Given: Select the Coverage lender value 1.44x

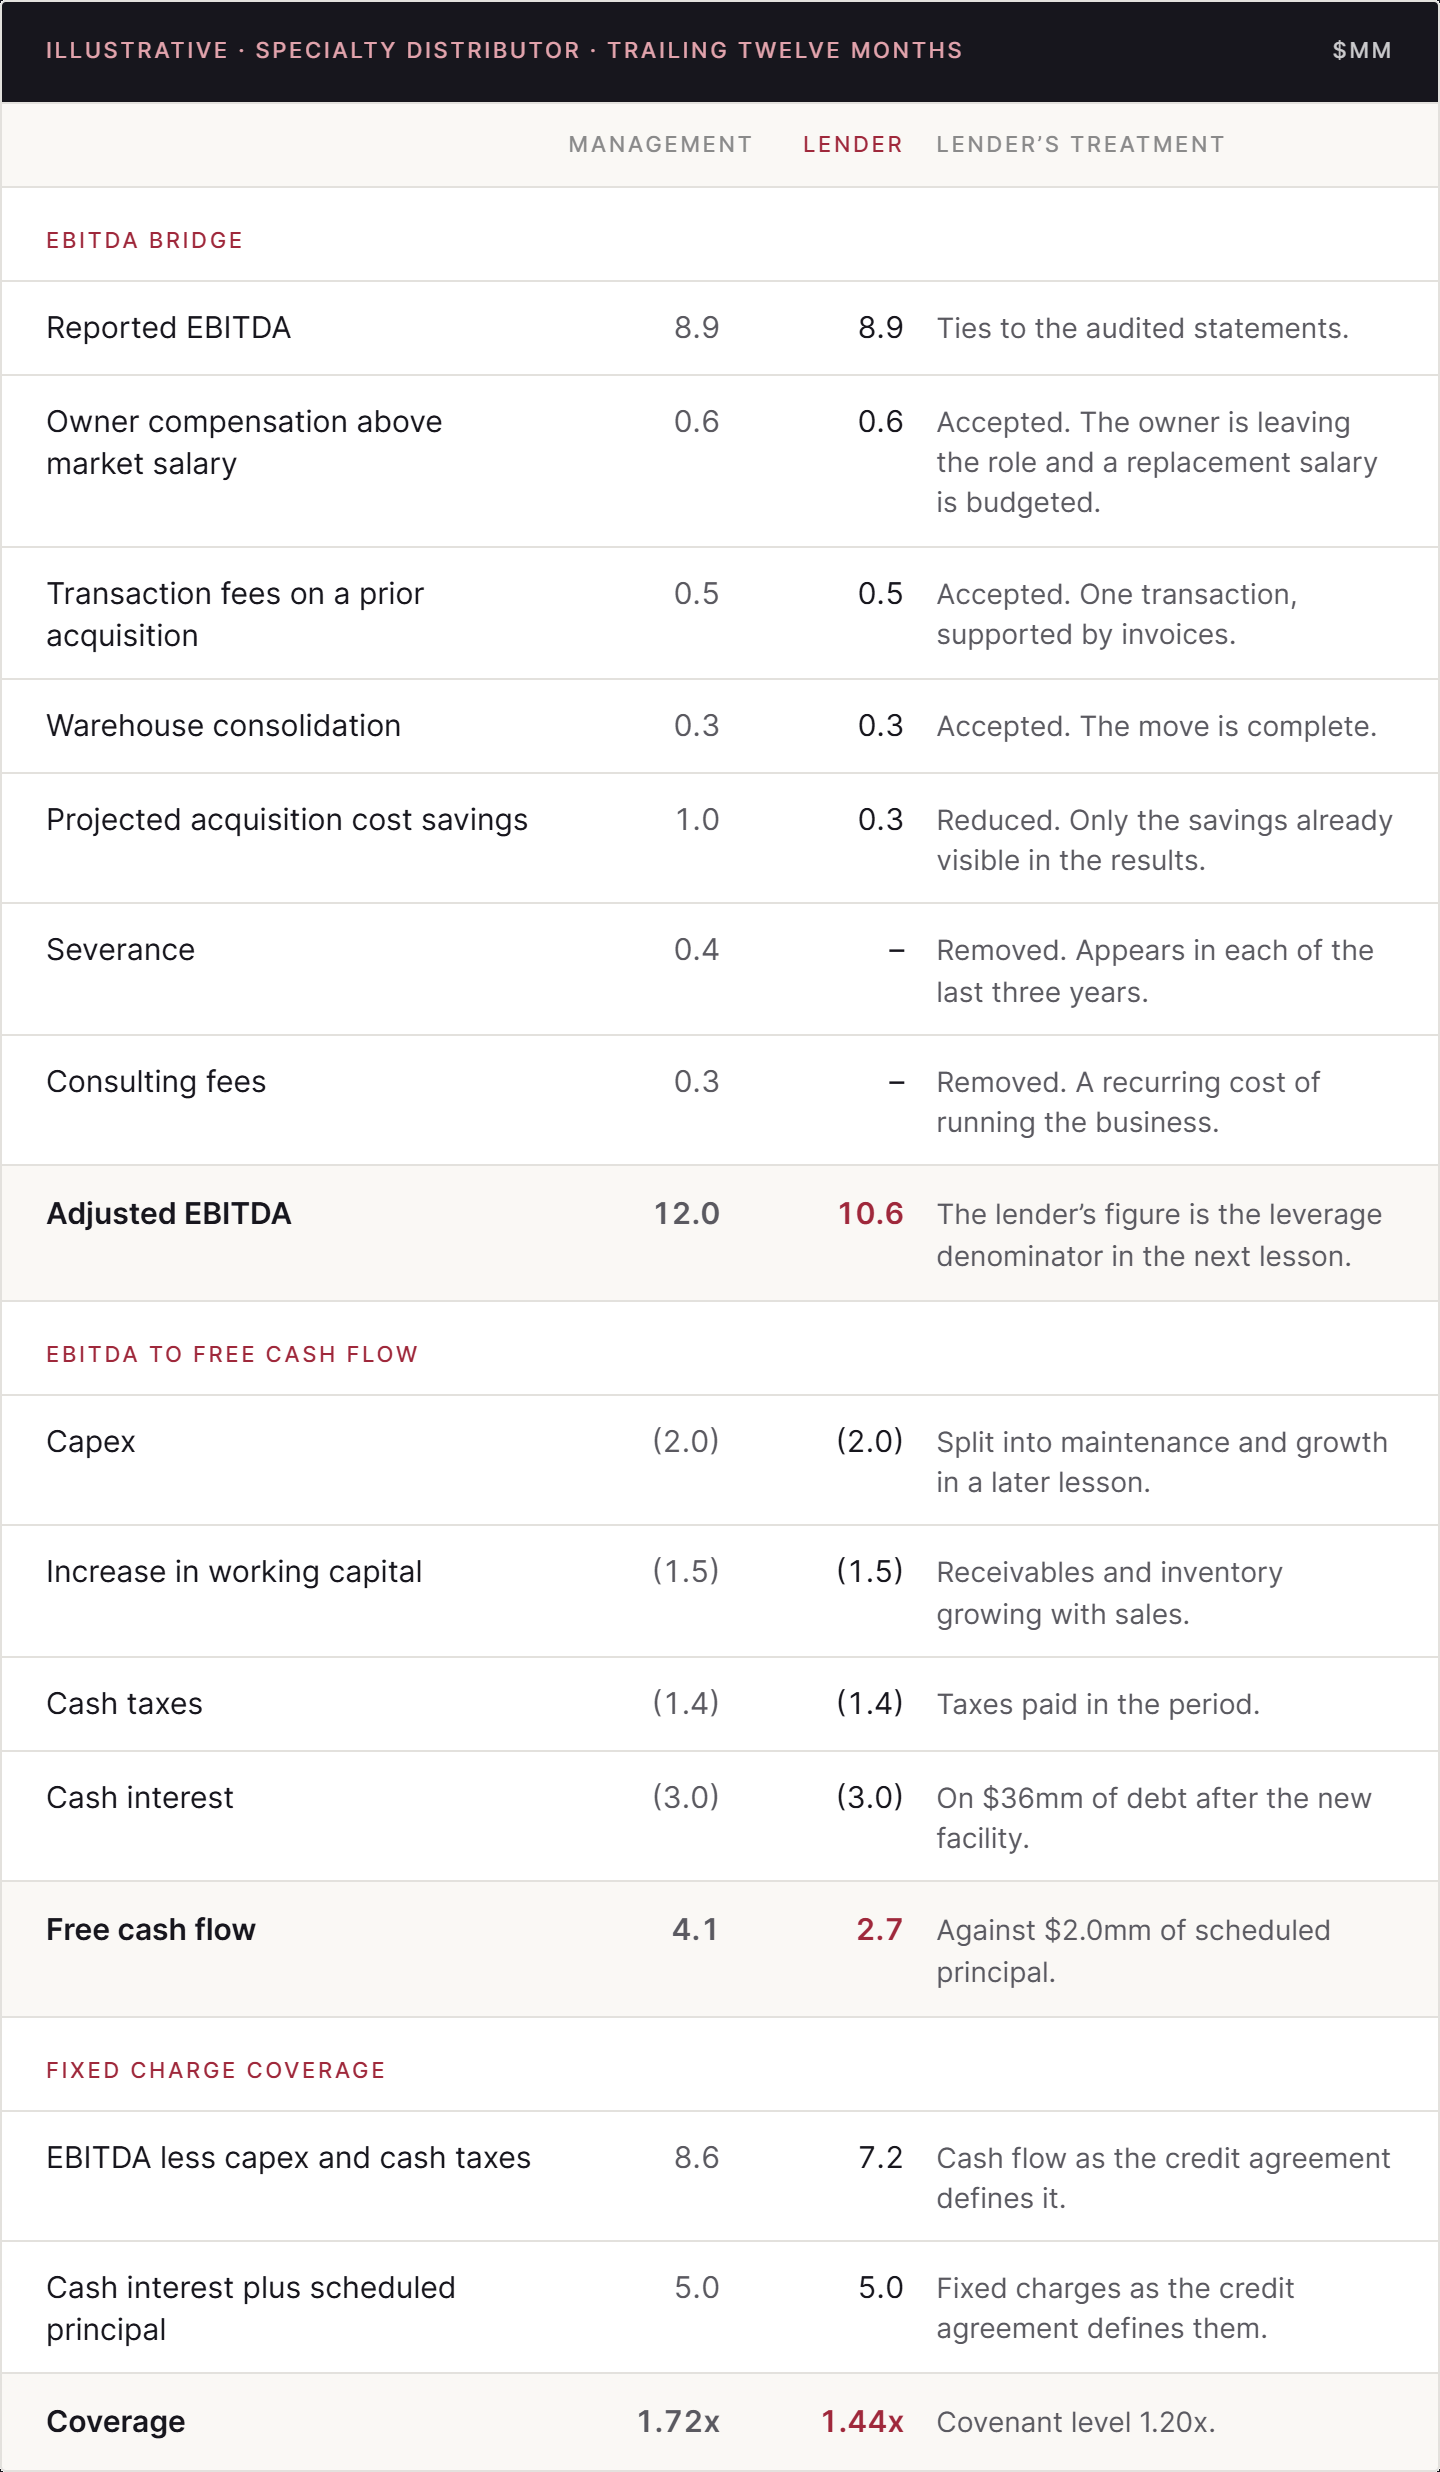Looking at the screenshot, I should [862, 2422].
